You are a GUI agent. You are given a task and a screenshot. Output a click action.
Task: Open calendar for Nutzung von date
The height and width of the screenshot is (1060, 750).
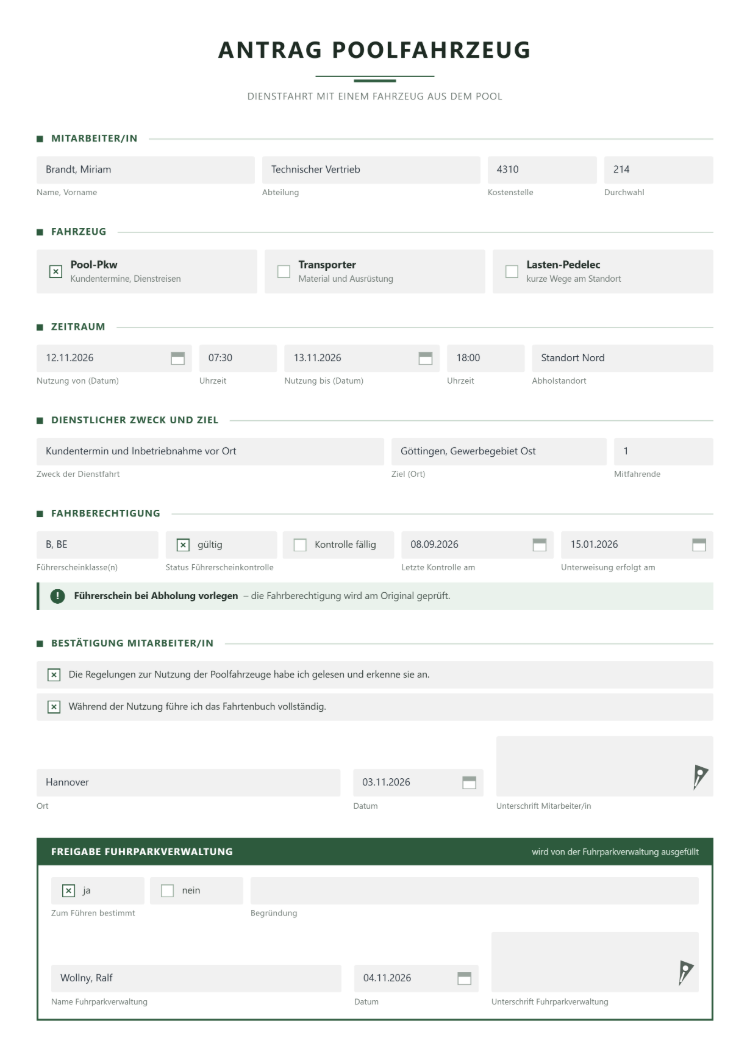coord(178,358)
